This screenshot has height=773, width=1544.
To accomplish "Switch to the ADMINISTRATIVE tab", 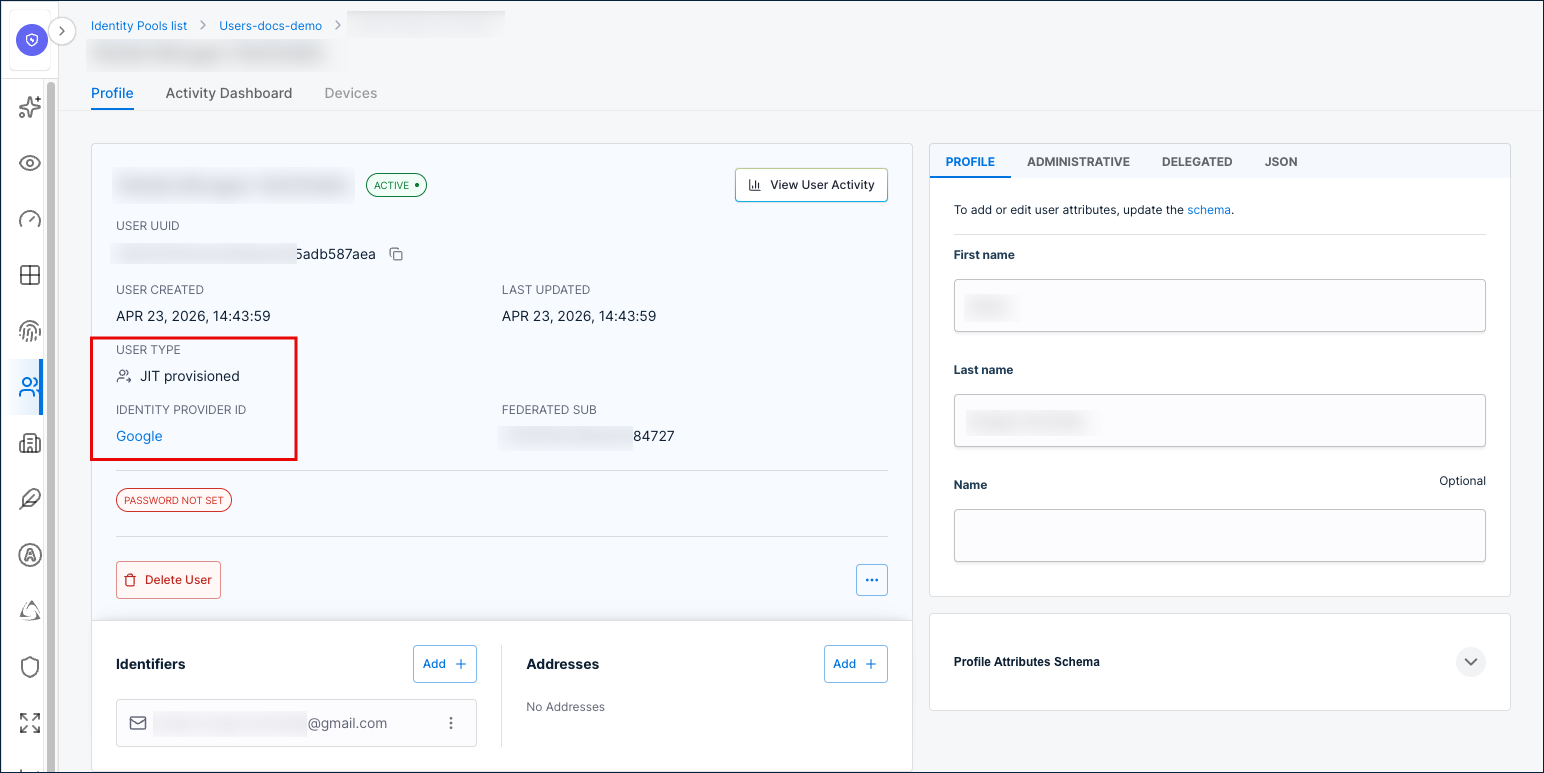I will 1078,161.
